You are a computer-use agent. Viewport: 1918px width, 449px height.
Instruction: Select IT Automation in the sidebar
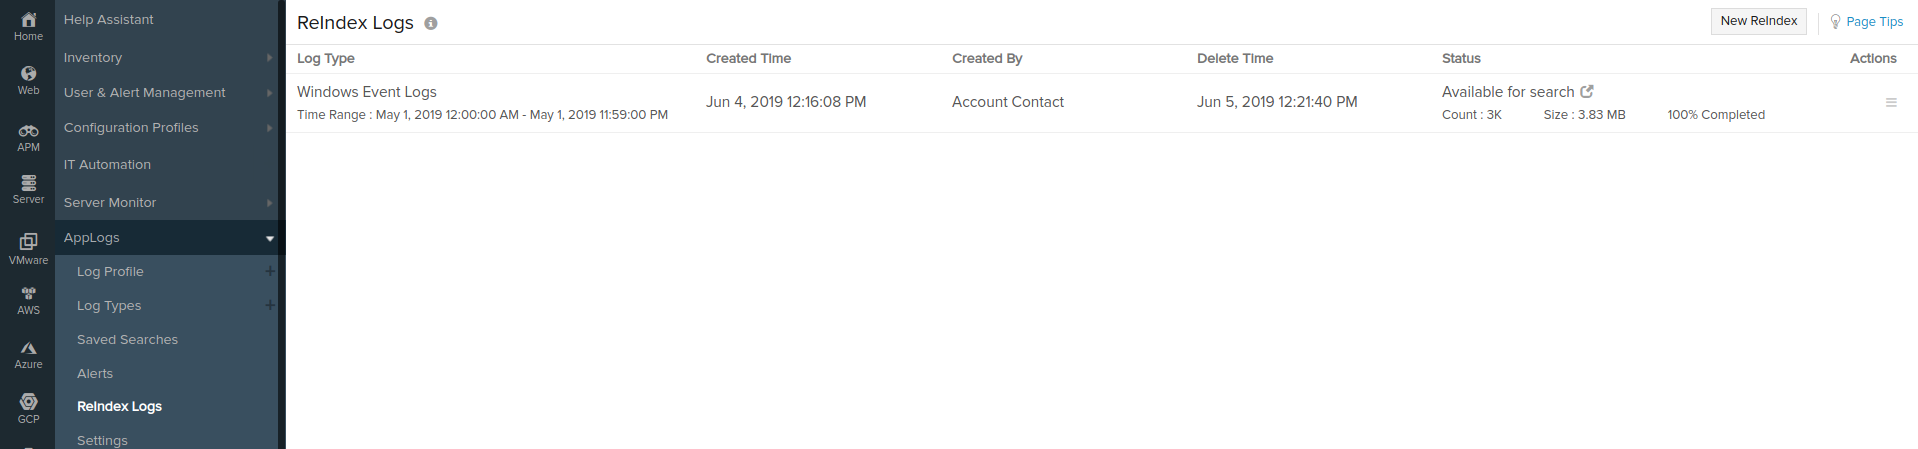[x=107, y=165]
